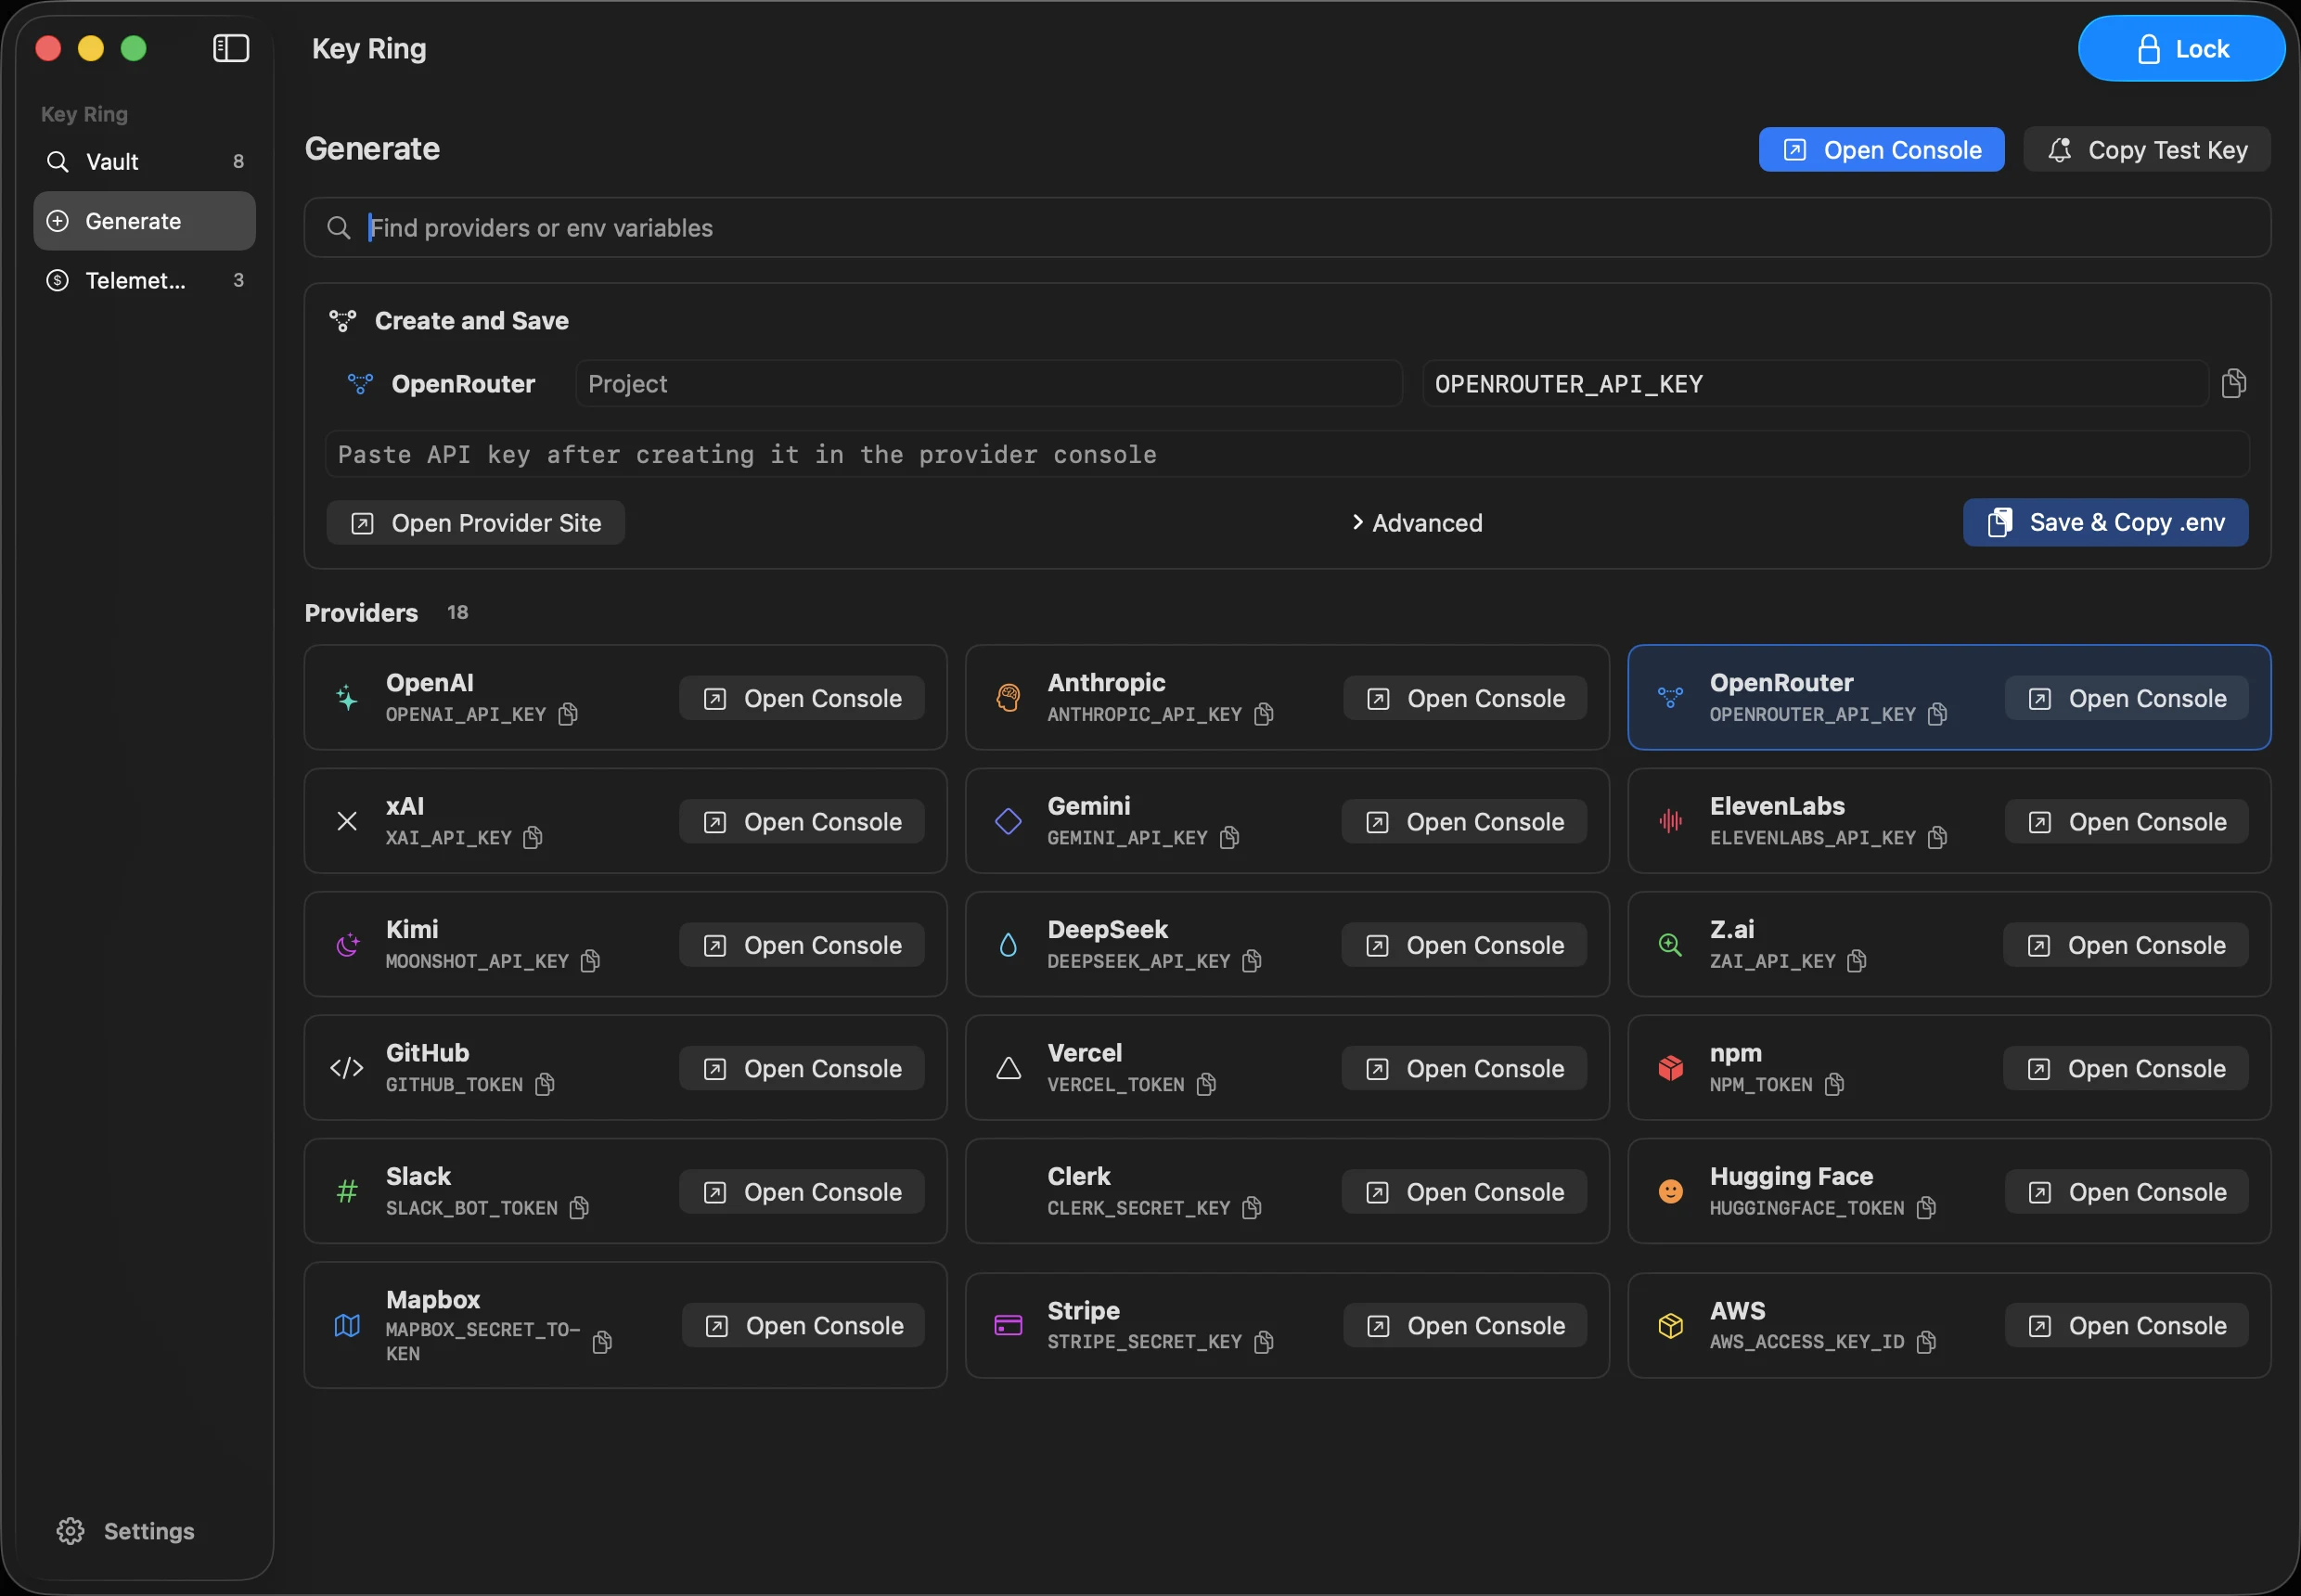Copy the HUGGINGFACE_TOKEN variable name

coord(1927,1208)
